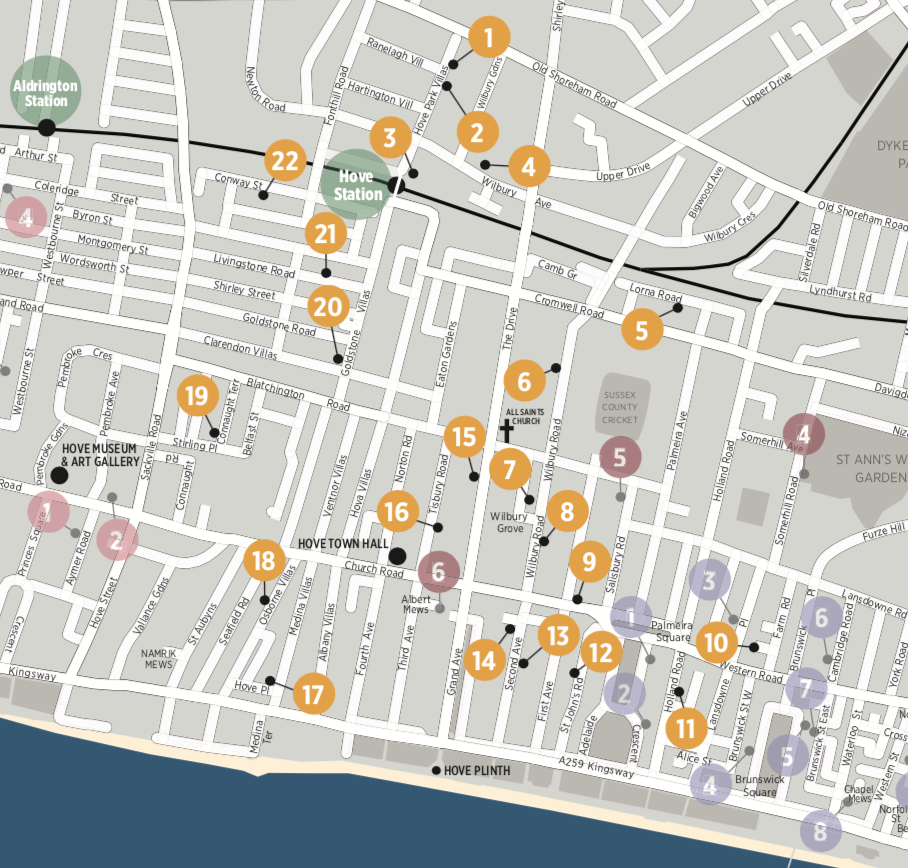Select maroon marker 6 above Albert Mews
Image resolution: width=908 pixels, height=868 pixels.
[438, 572]
